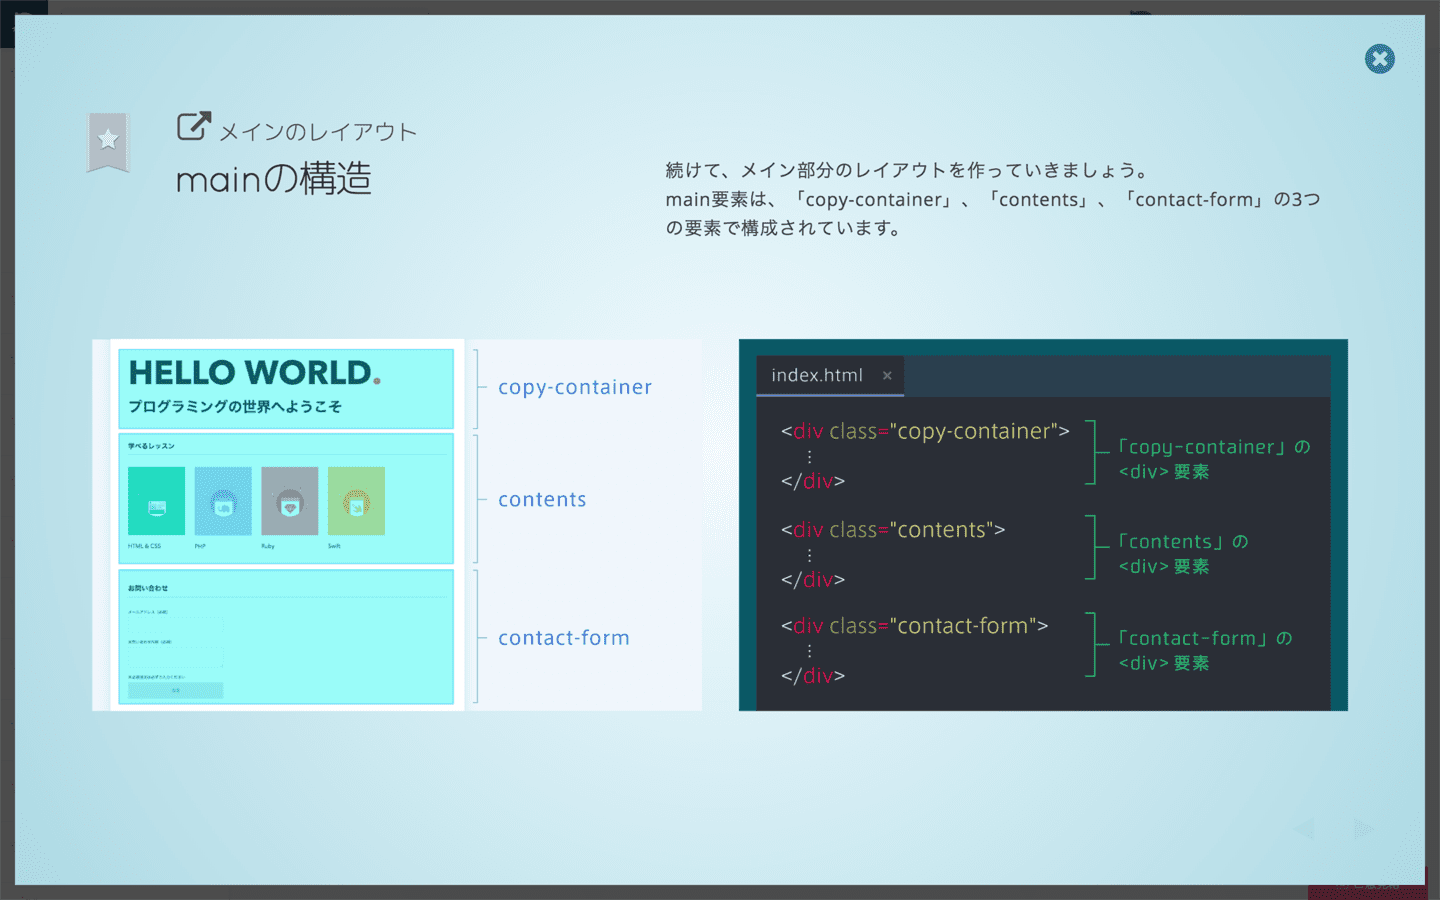
Task: Click the Swift lesson tile icon
Action: tap(356, 501)
